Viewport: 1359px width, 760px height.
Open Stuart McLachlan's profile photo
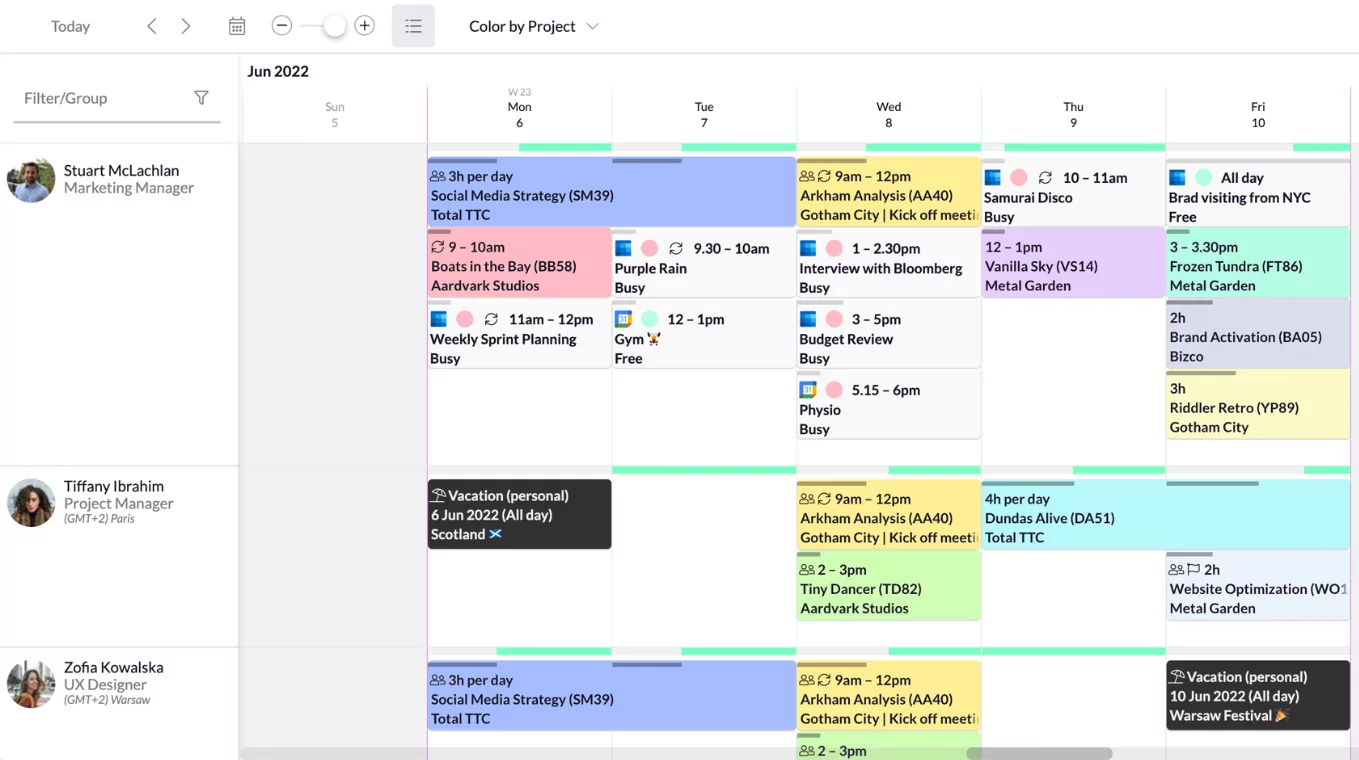point(31,180)
